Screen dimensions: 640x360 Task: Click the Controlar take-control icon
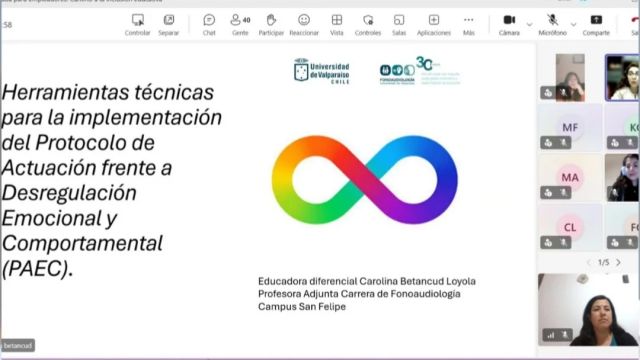point(138,24)
